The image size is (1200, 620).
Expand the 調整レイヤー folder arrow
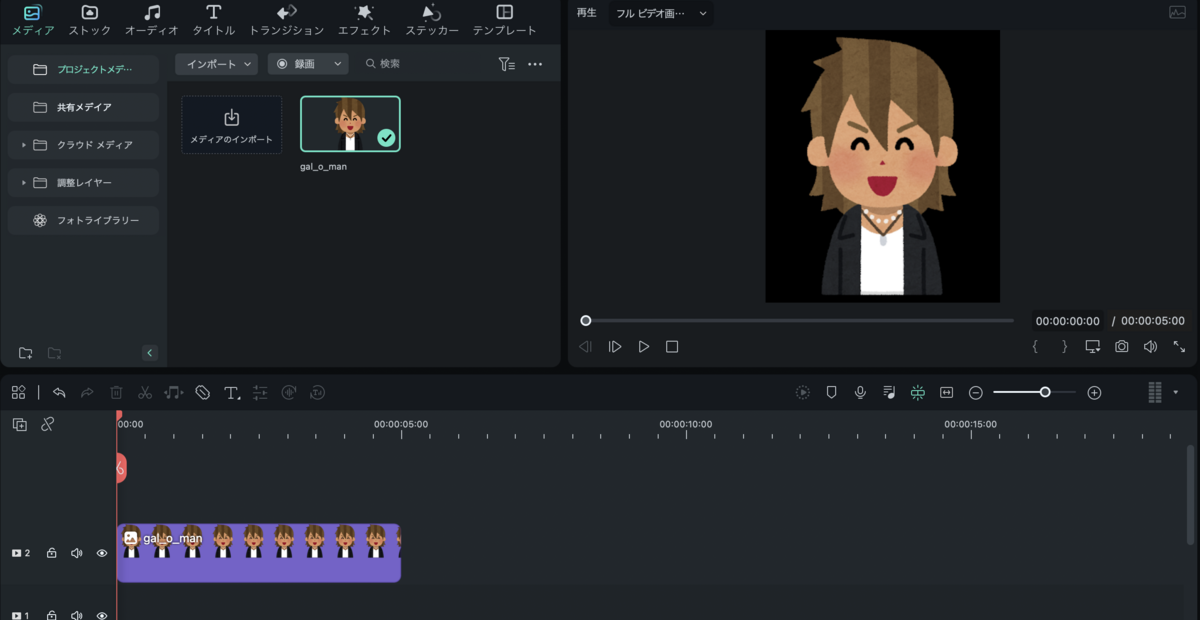point(24,183)
